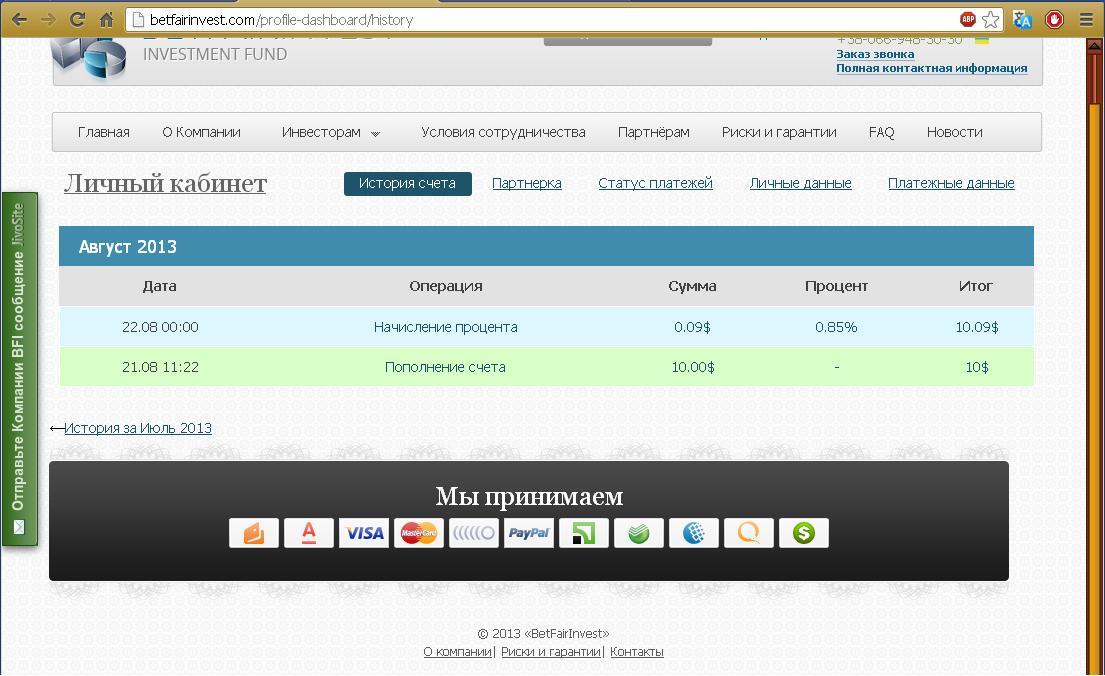Click the Сумма column header
The height and width of the screenshot is (676, 1105).
point(692,286)
